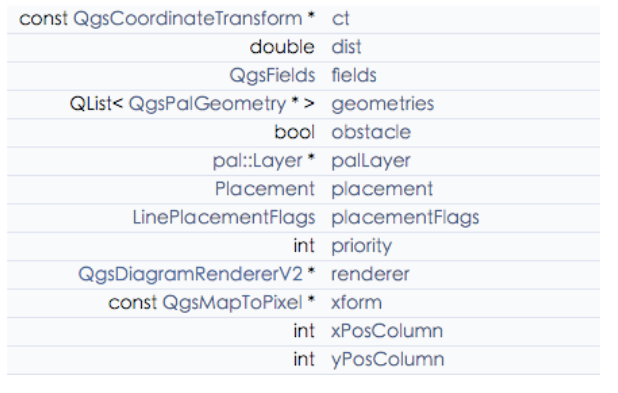Open the QgsPalGeometry class link
The image size is (618, 393).
[207, 104]
